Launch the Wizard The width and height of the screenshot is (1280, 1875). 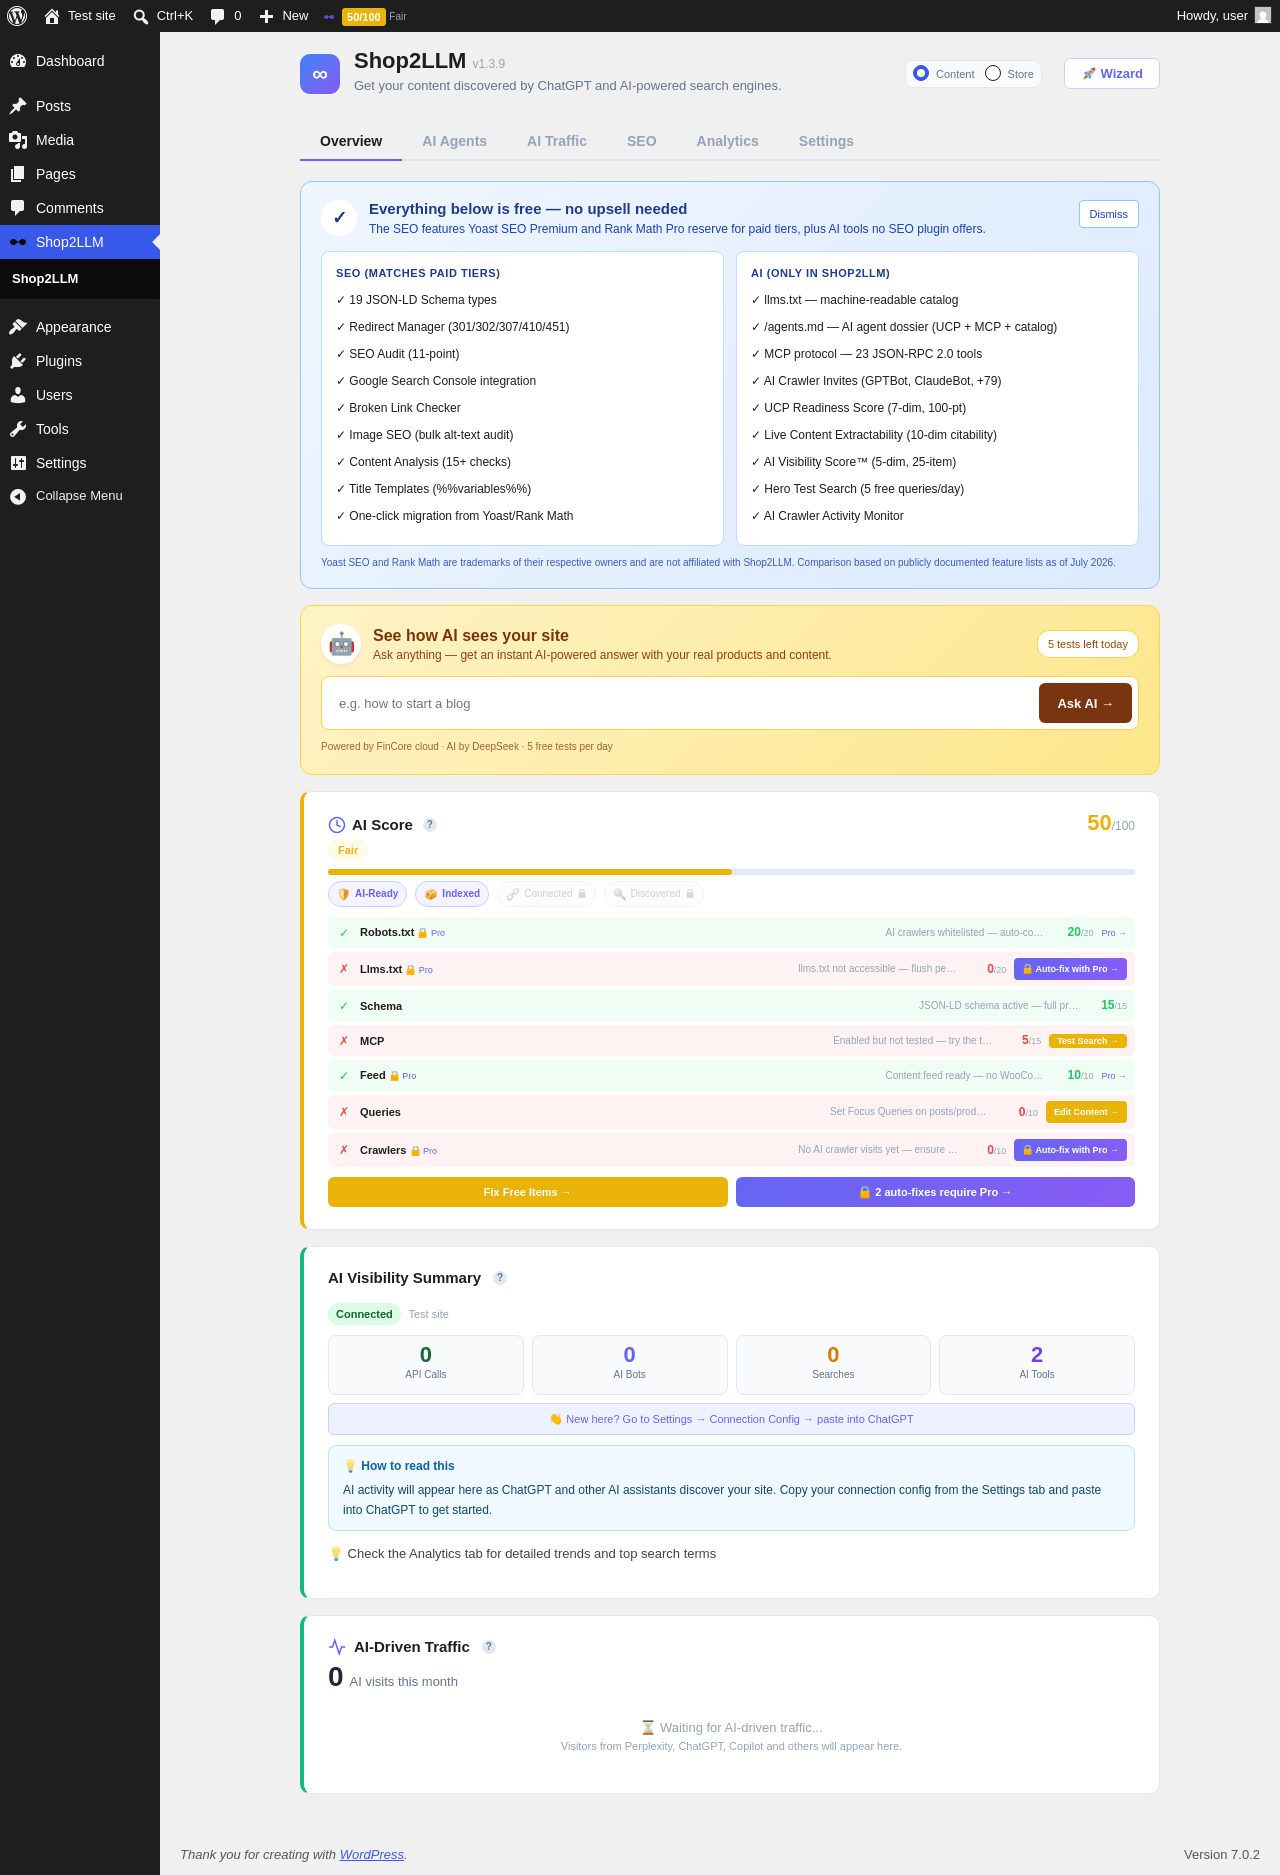point(1112,74)
